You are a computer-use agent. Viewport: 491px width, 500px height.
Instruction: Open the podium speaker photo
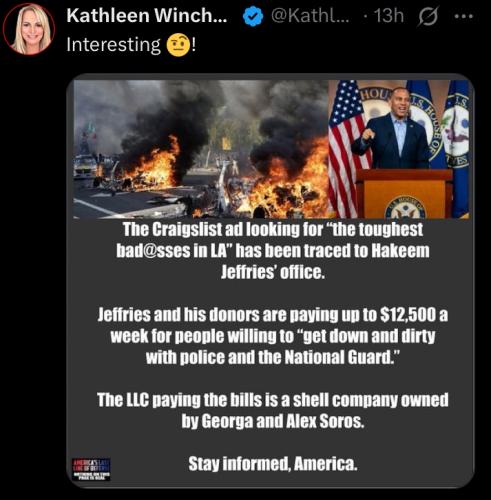[399, 149]
